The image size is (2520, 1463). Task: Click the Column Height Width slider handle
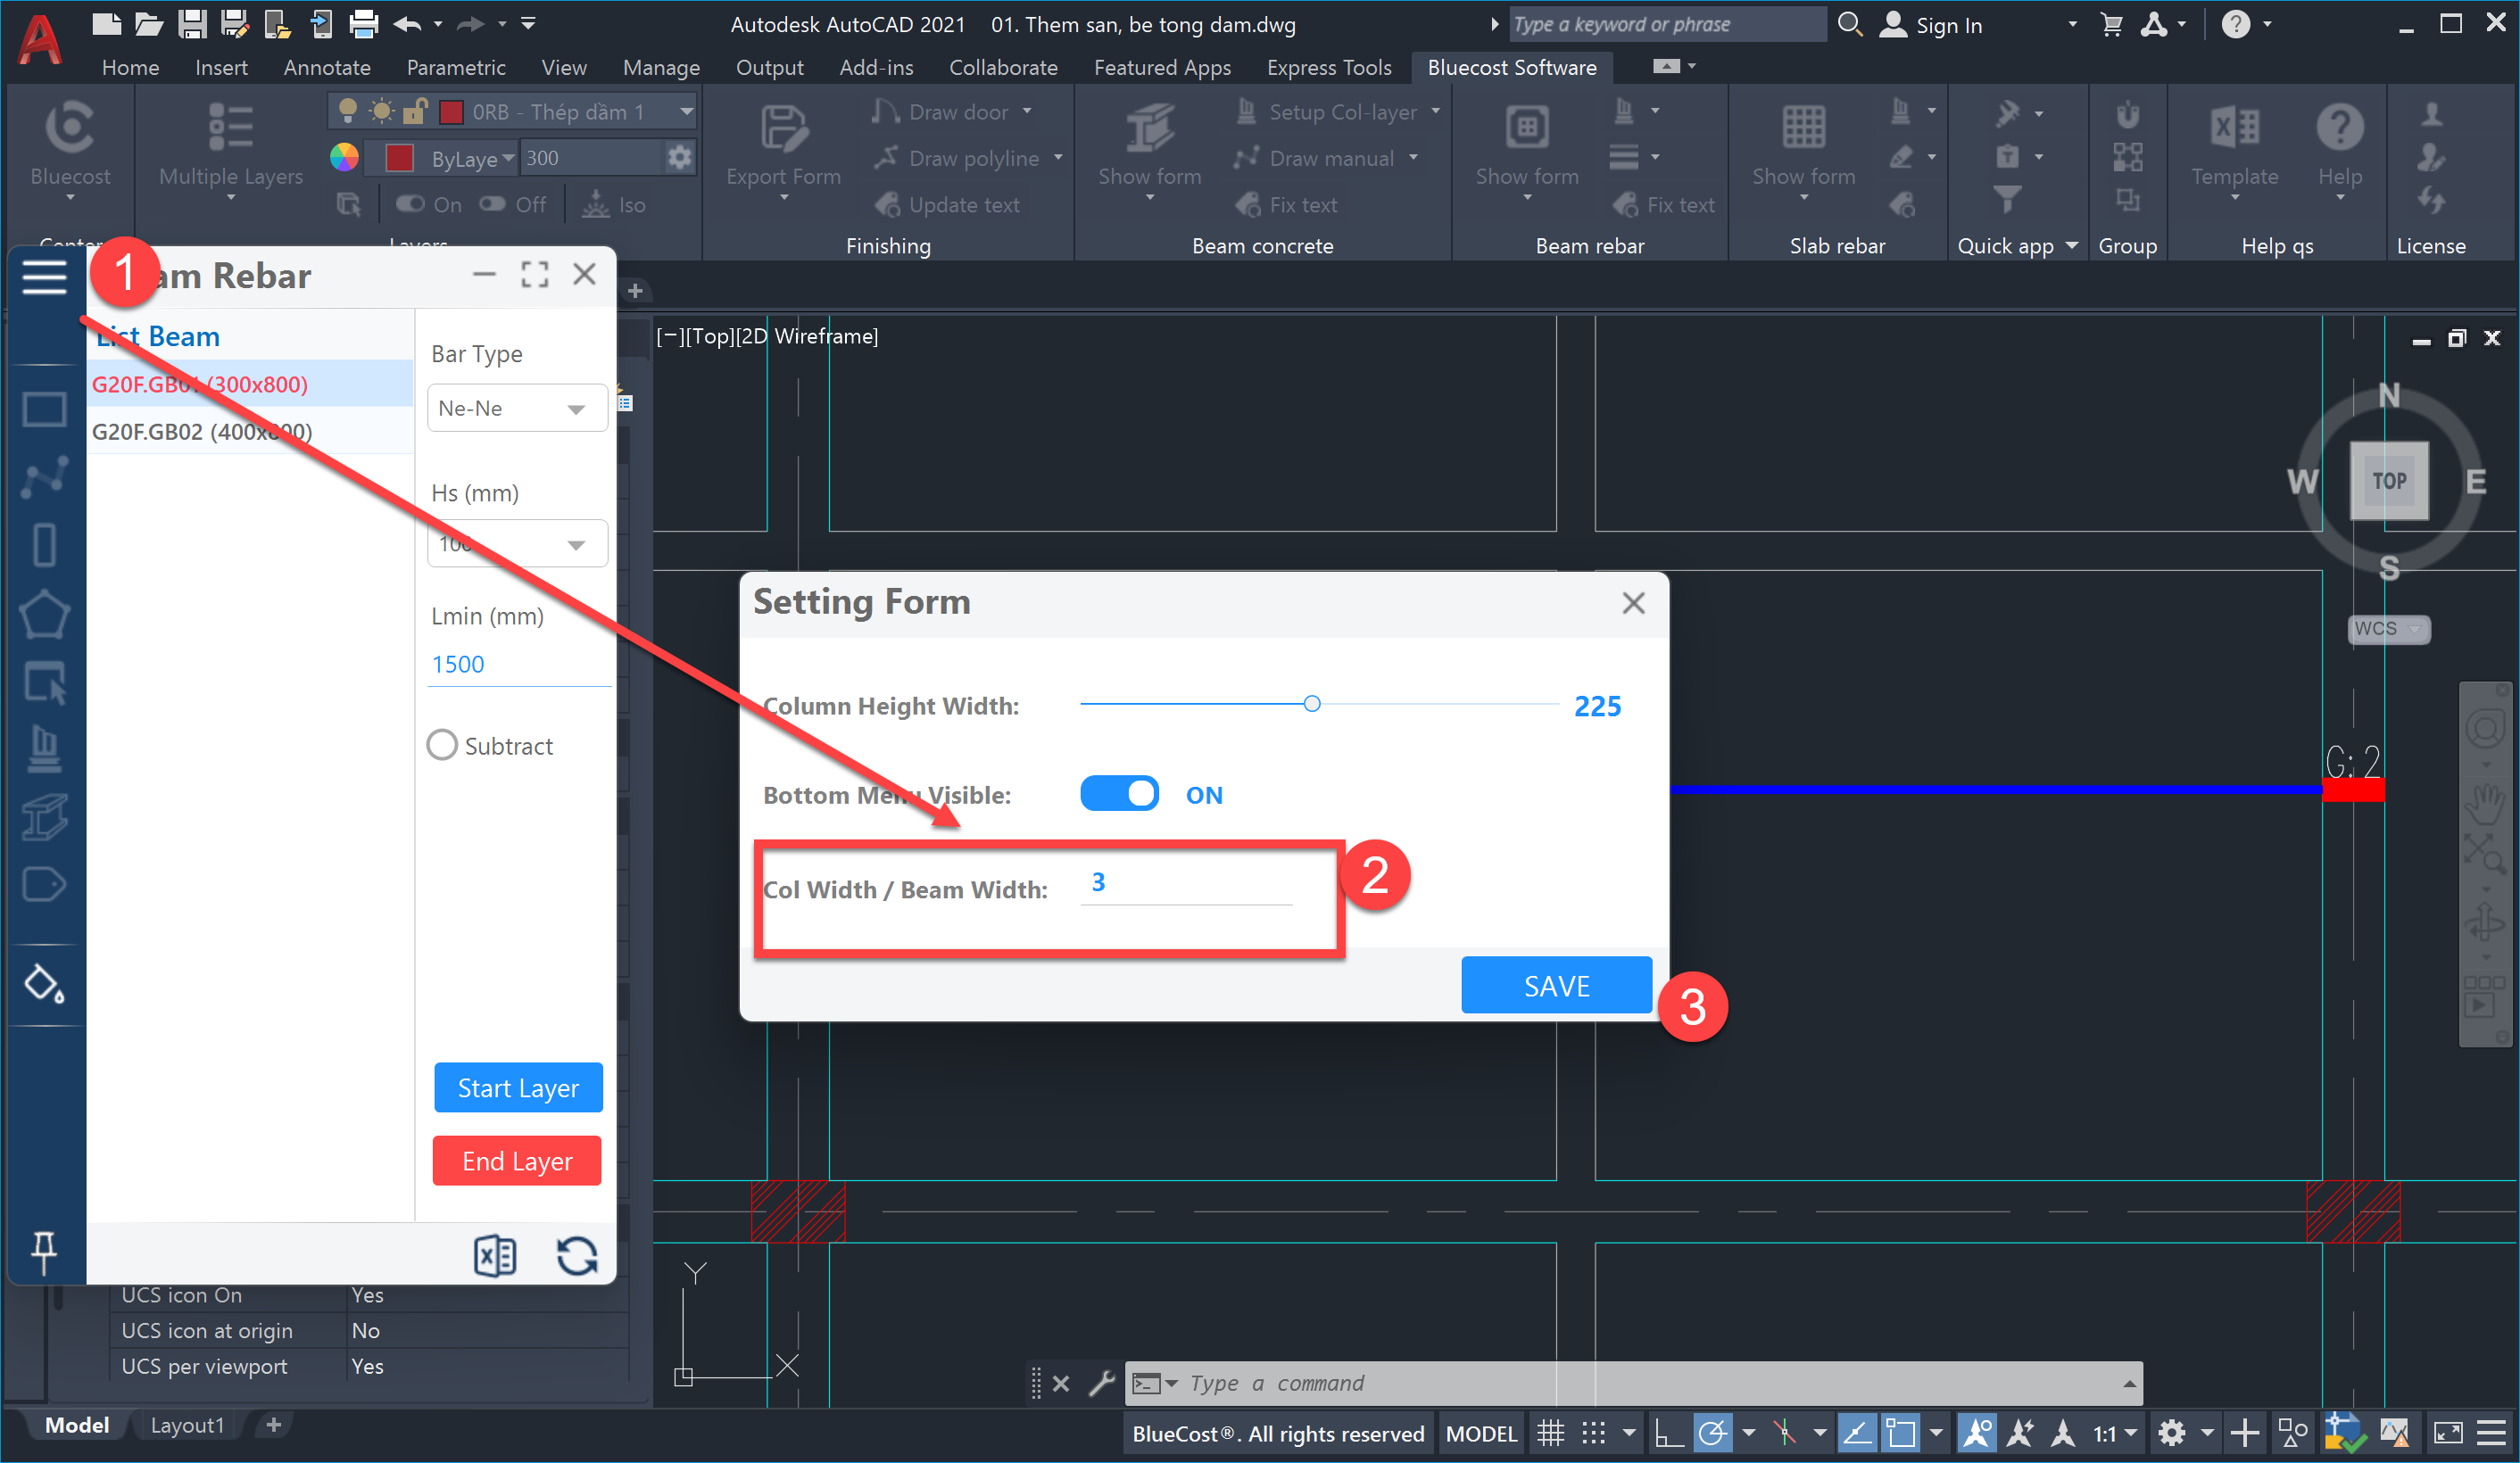1312,704
